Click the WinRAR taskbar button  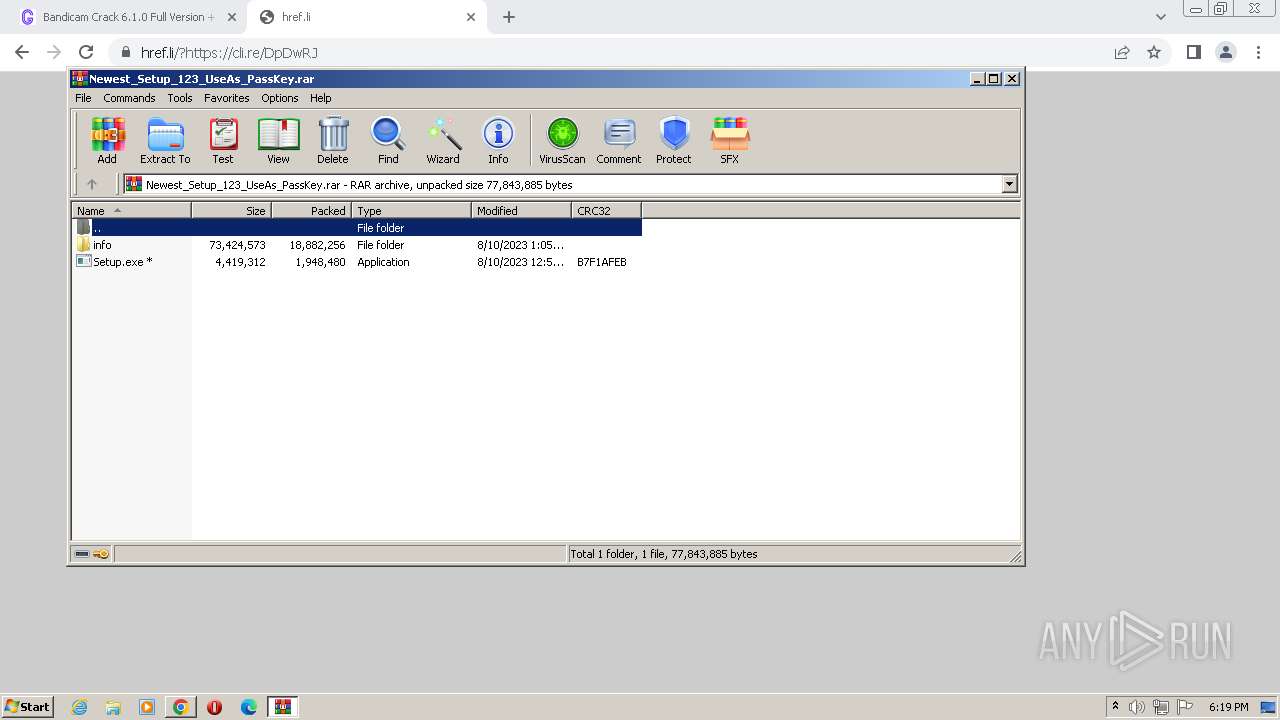tap(283, 707)
